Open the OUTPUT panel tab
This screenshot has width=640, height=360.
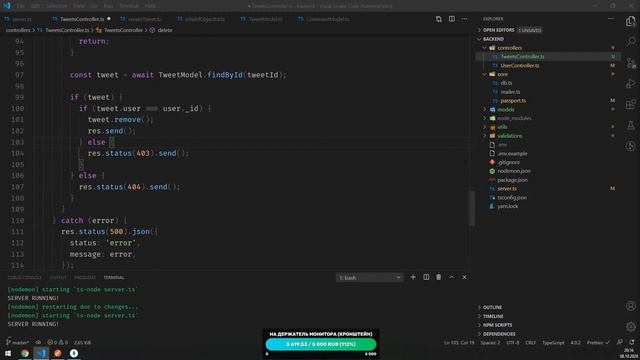[x=58, y=278]
